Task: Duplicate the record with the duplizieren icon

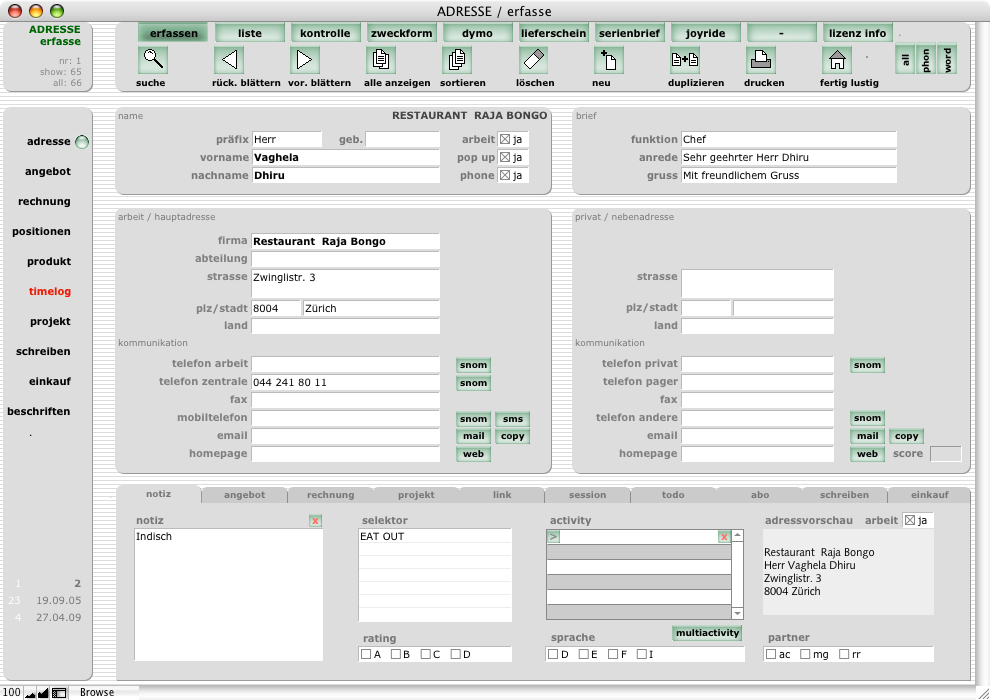Action: point(685,61)
